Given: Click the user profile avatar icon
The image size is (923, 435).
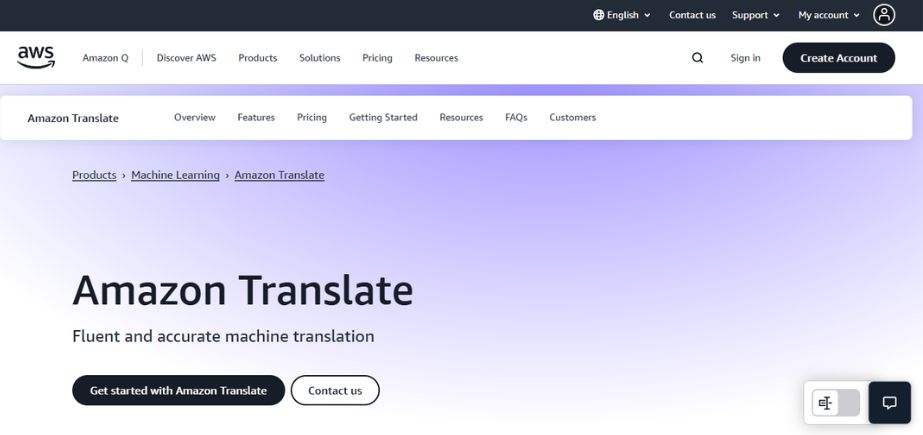Looking at the screenshot, I should (884, 15).
